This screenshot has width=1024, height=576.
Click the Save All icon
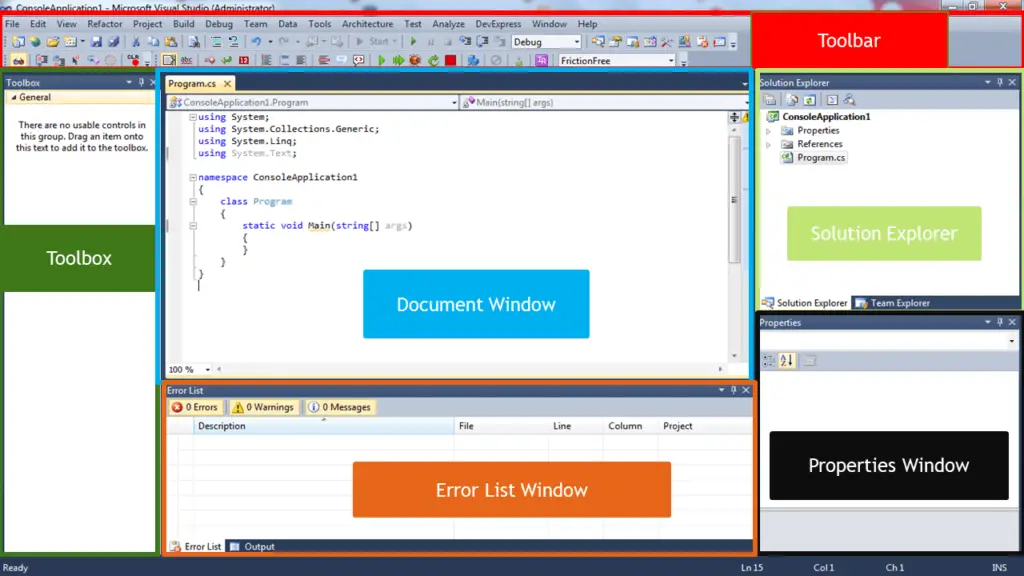pos(113,42)
